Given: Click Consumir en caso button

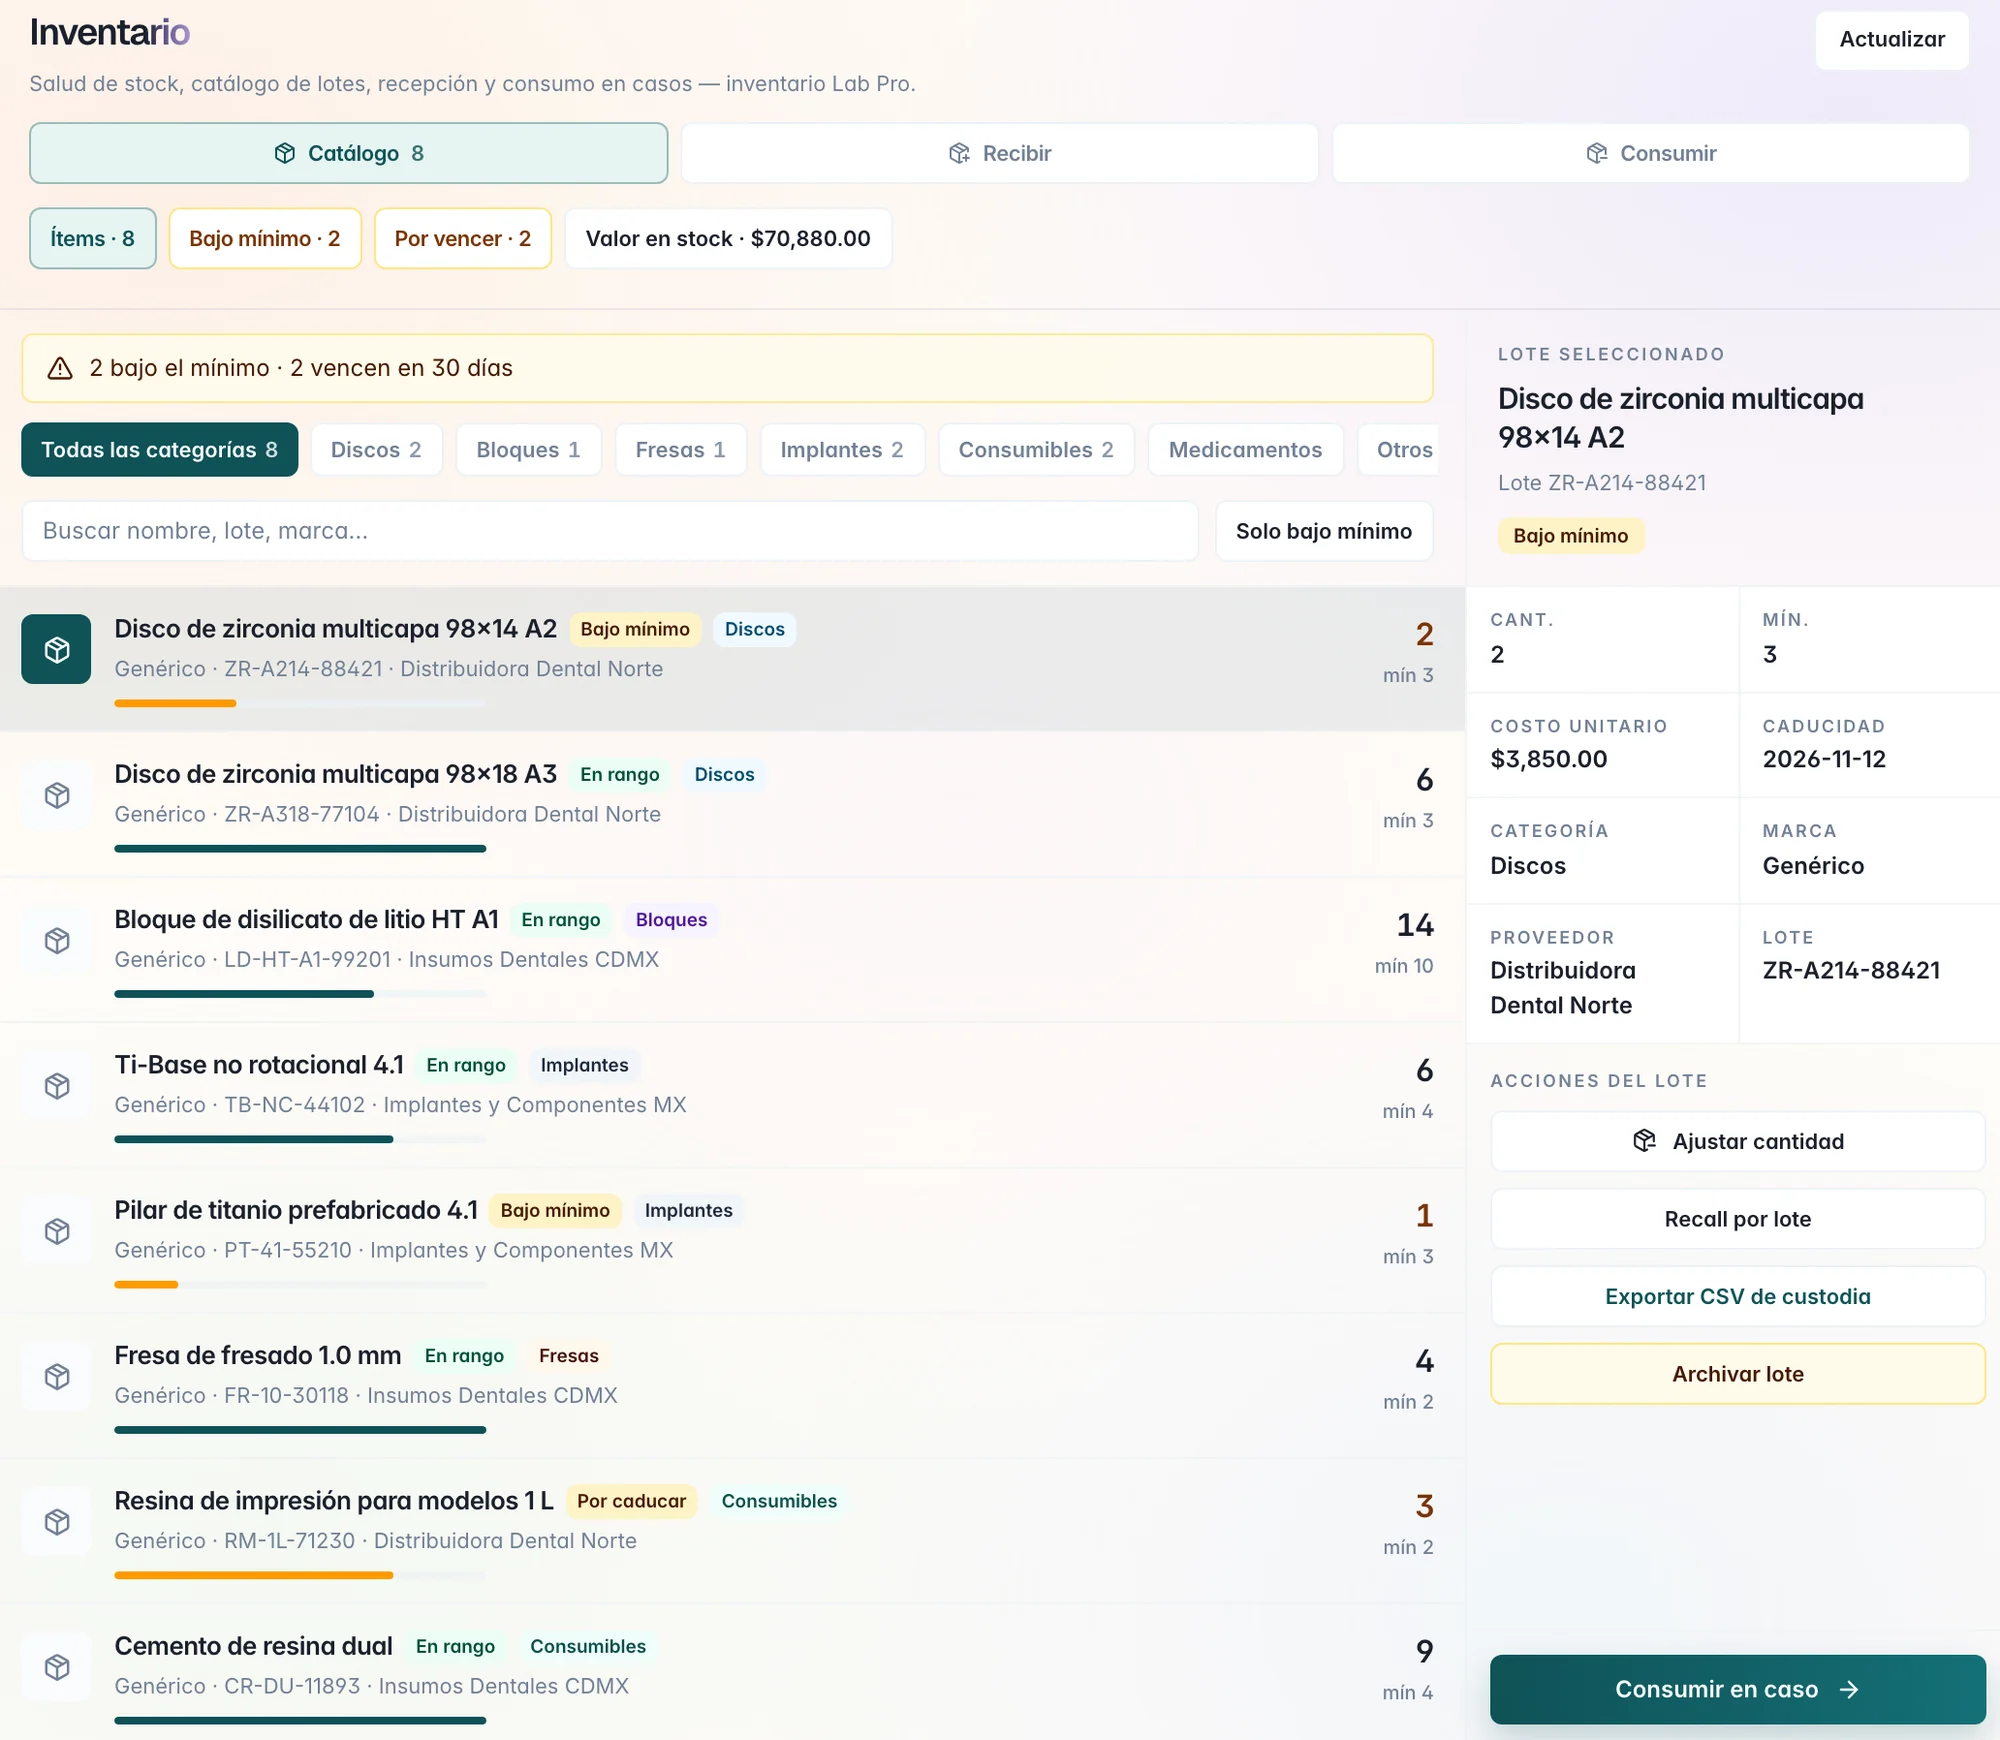Looking at the screenshot, I should [x=1738, y=1689].
